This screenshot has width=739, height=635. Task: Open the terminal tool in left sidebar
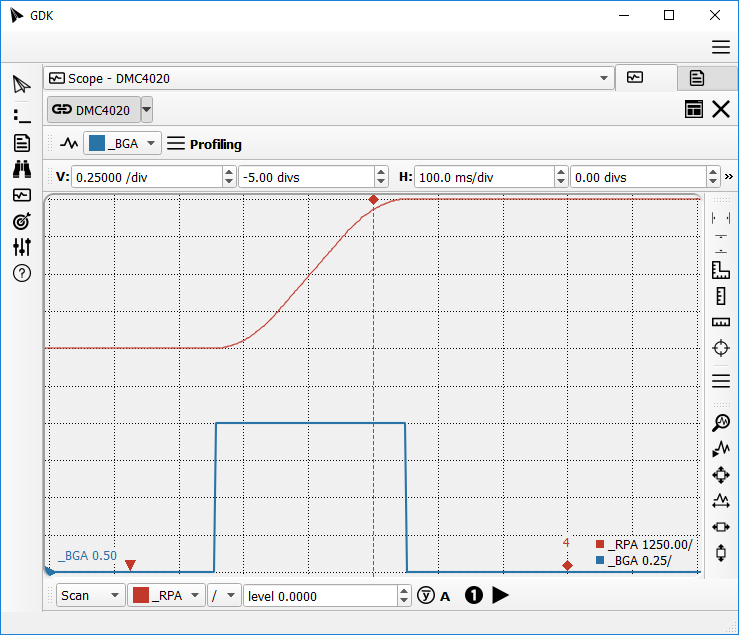coord(21,115)
